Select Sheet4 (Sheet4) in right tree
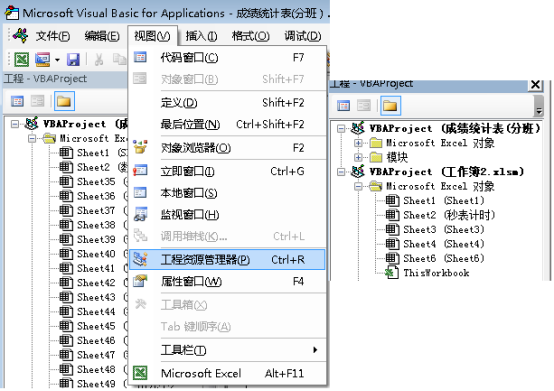 click(x=444, y=244)
